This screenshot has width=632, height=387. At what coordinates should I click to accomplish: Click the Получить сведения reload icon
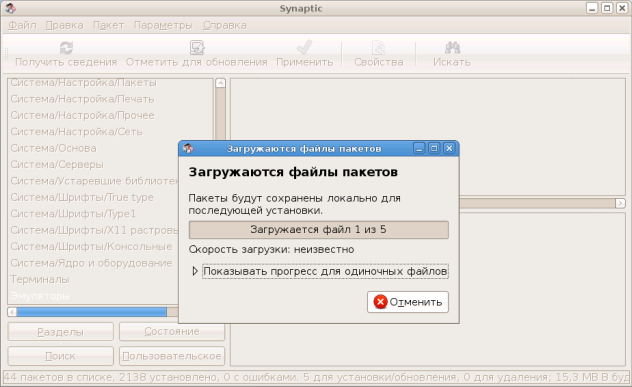point(66,48)
